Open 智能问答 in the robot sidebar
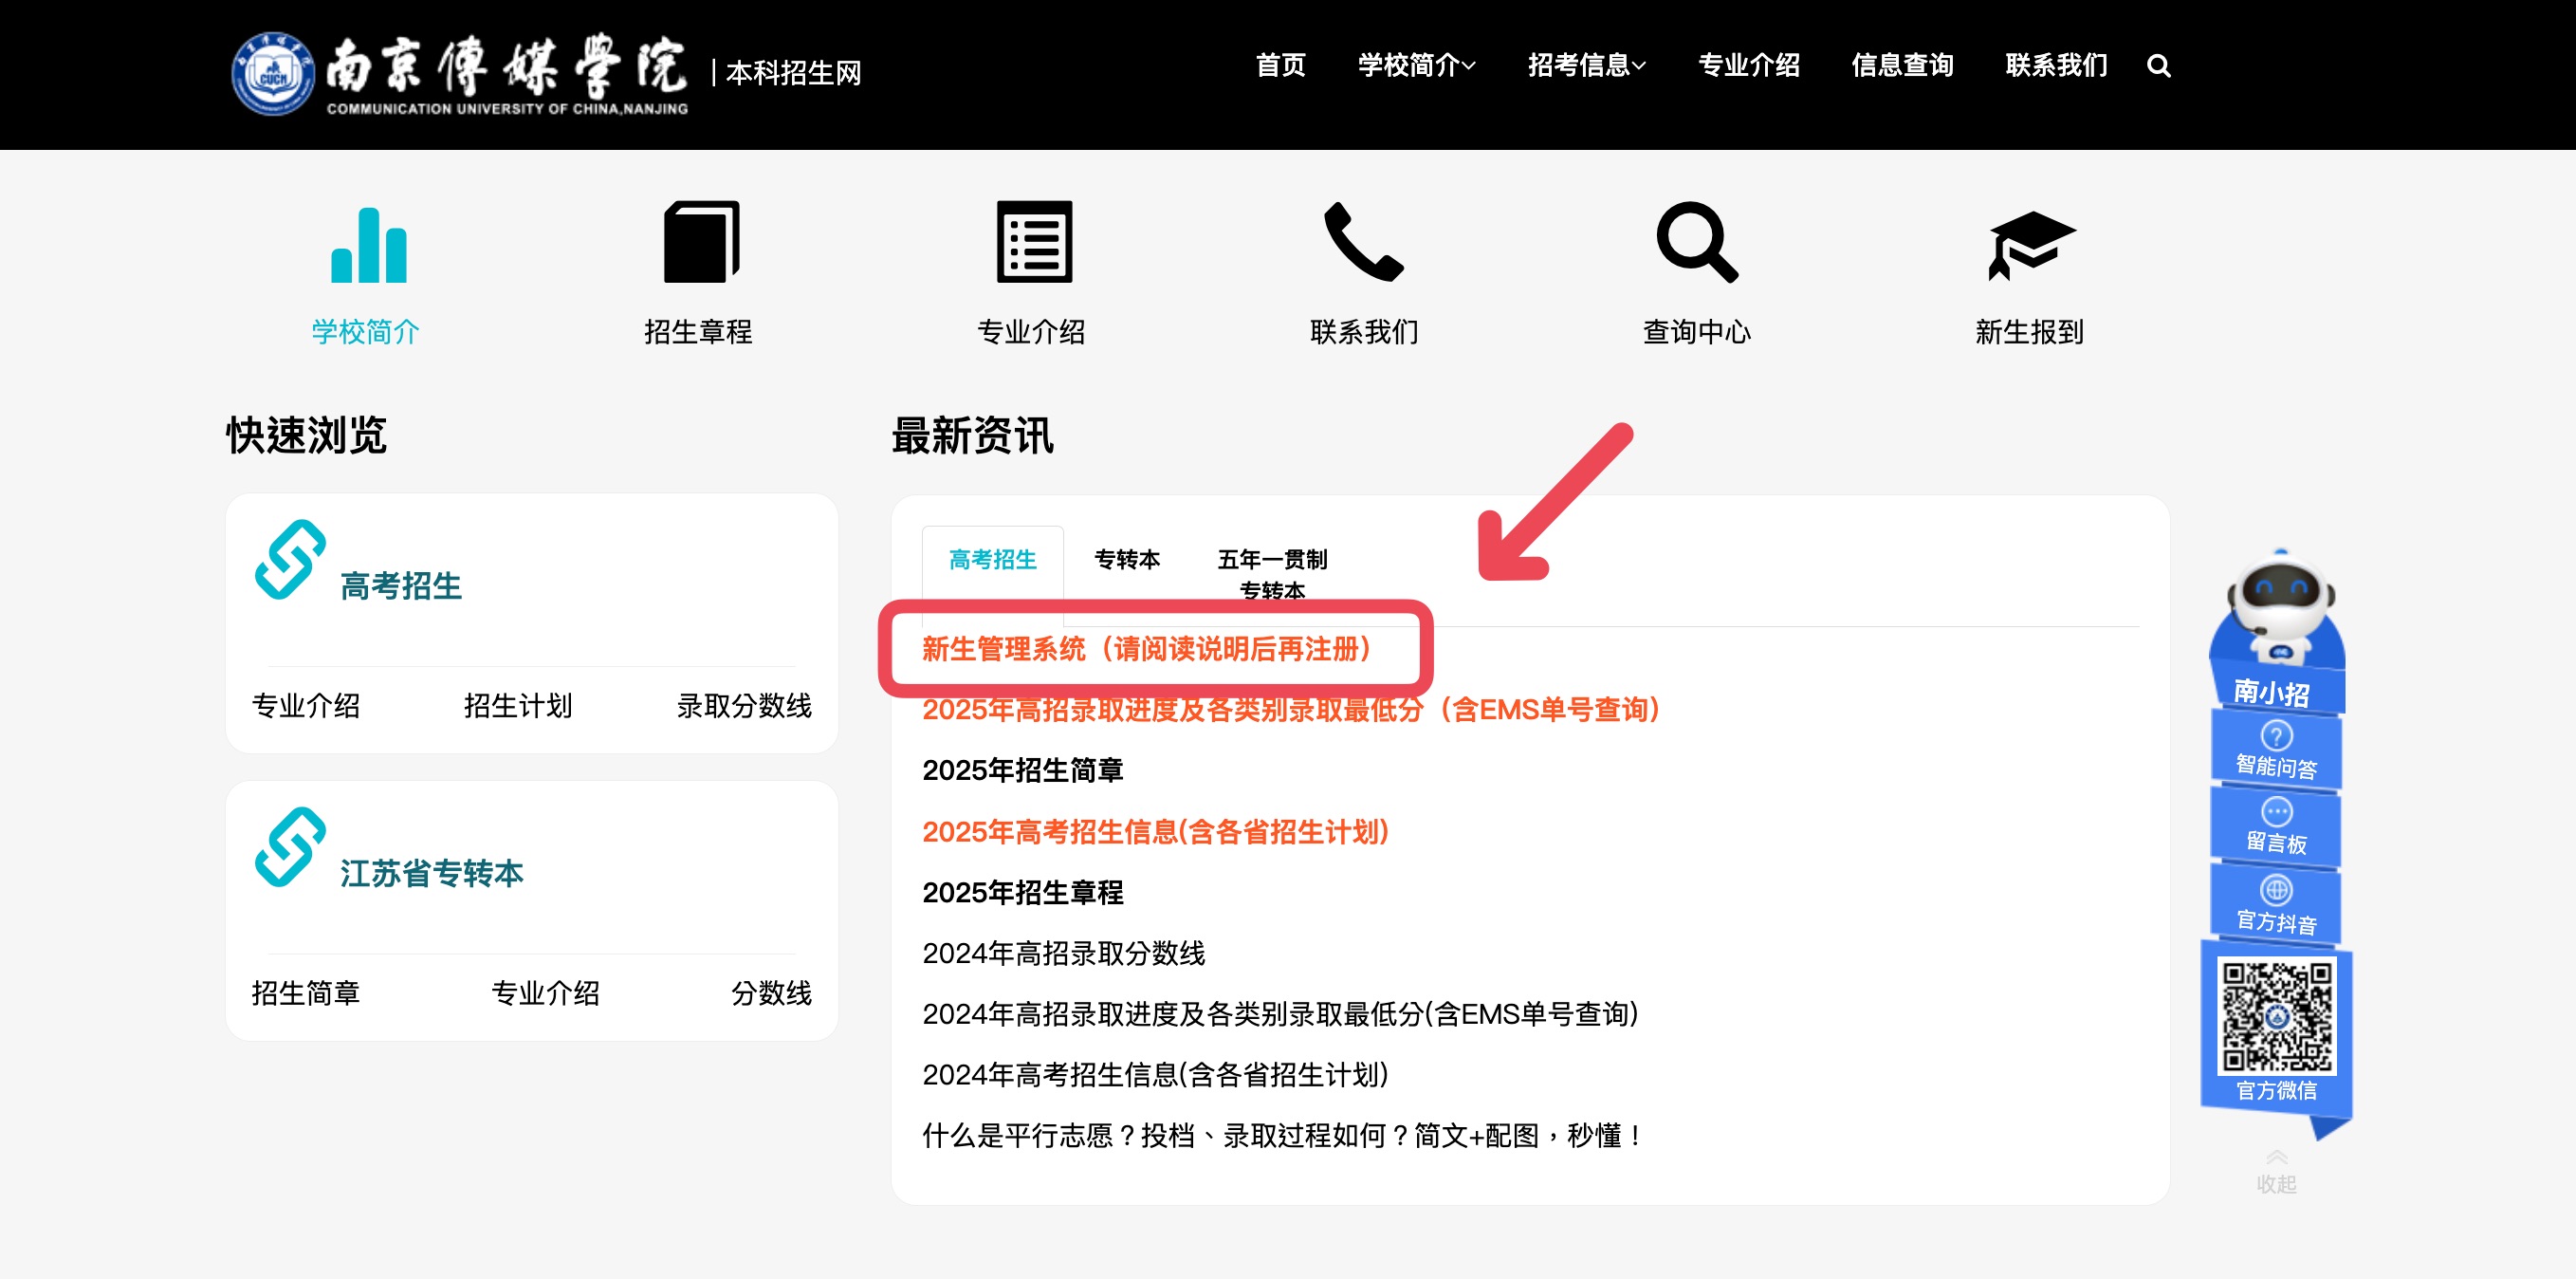The width and height of the screenshot is (2576, 1279). point(2276,750)
